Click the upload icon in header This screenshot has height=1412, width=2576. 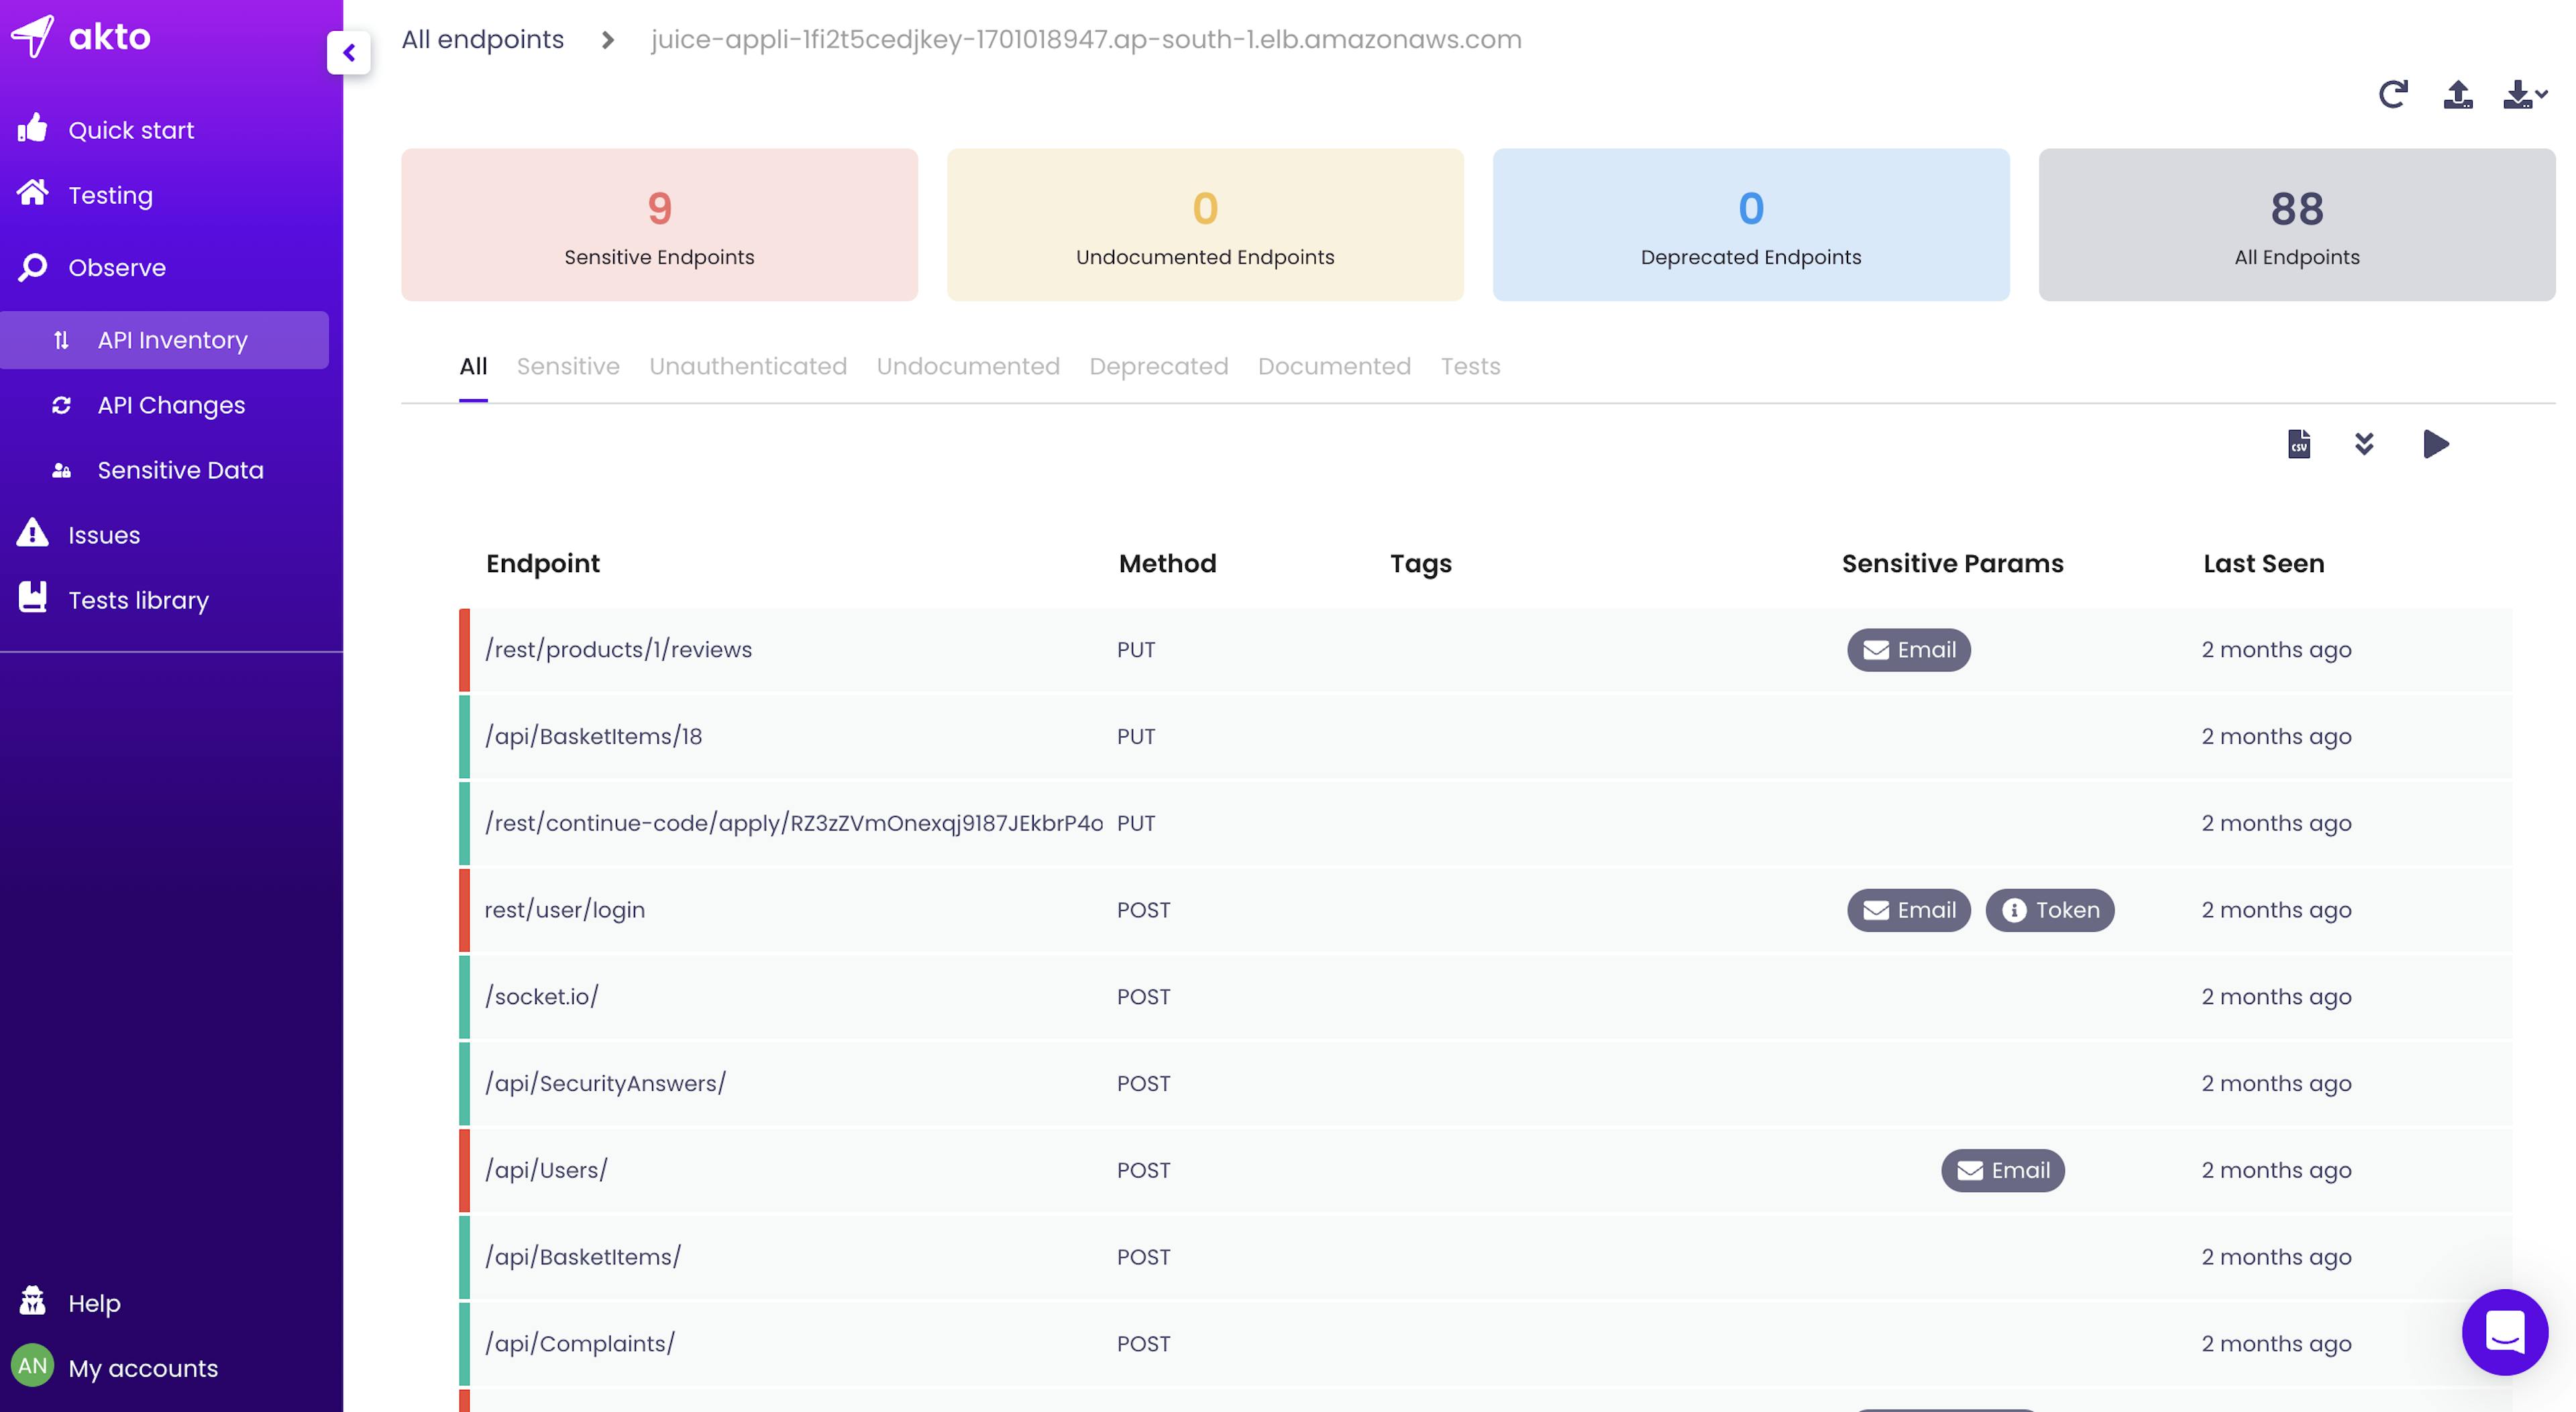click(x=2457, y=95)
